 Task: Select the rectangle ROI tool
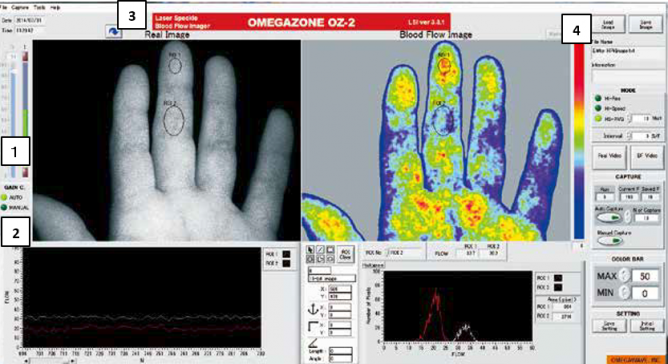330,250
